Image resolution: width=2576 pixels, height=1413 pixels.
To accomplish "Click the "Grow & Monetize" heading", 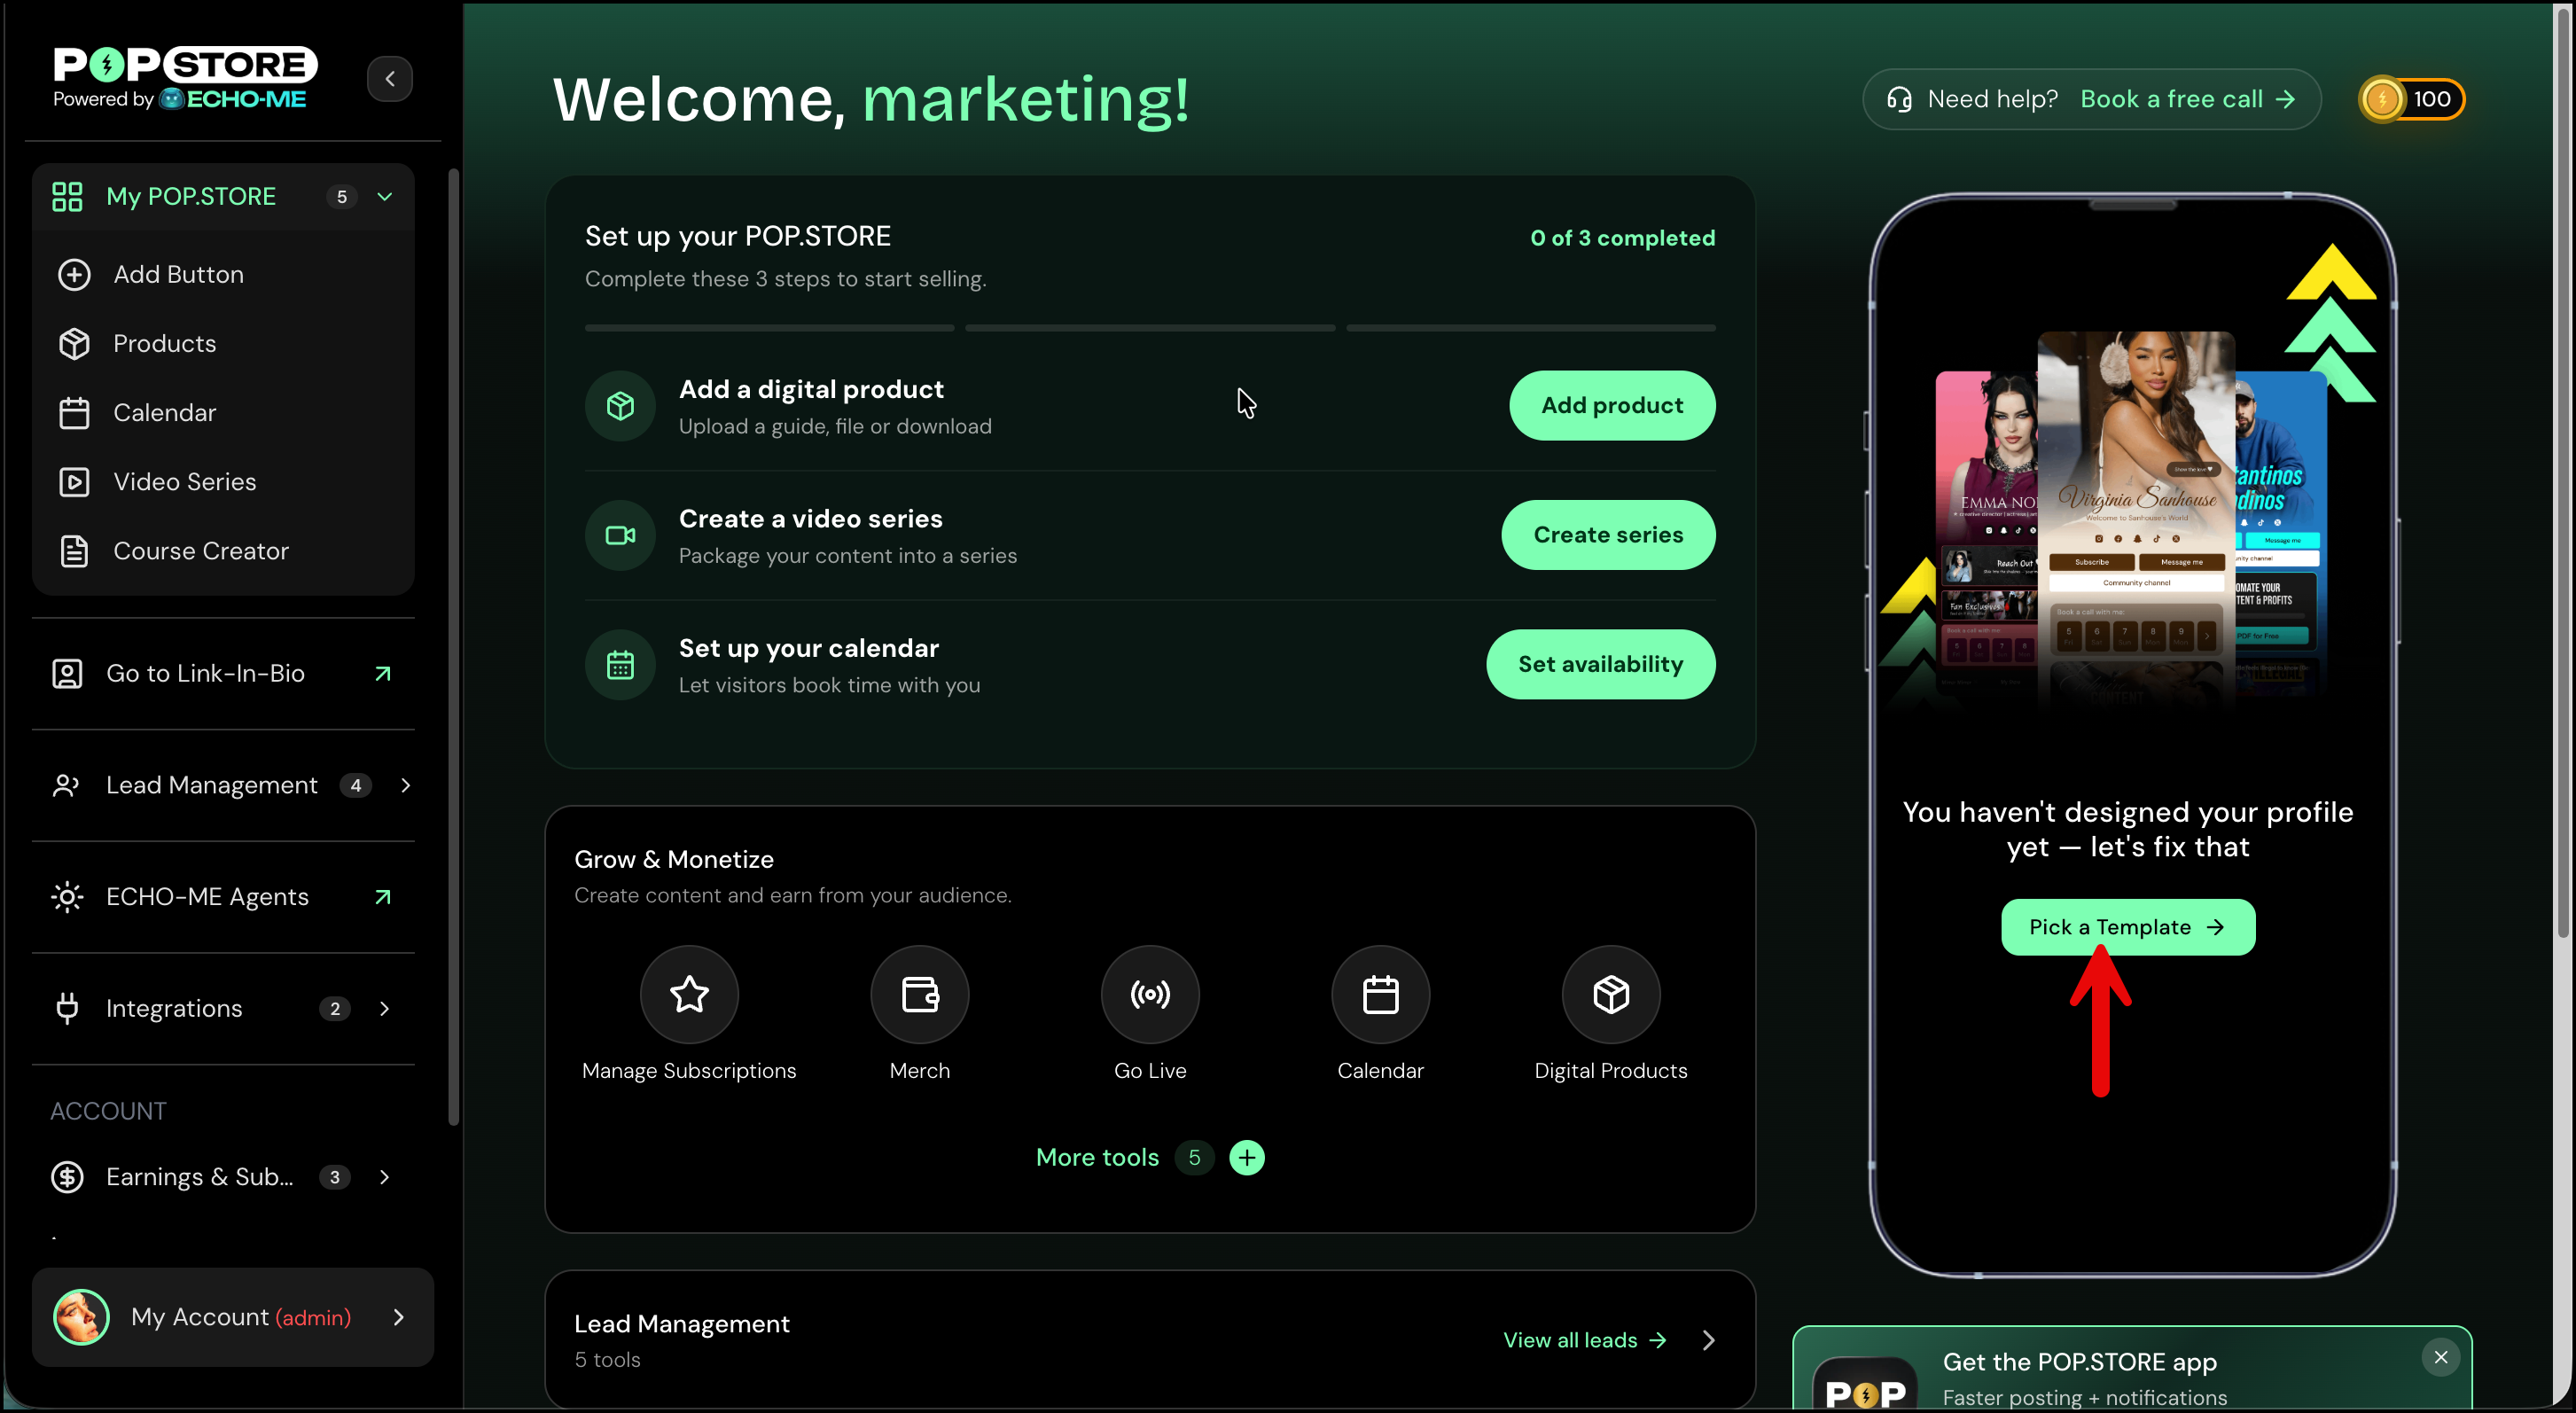I will coord(674,860).
